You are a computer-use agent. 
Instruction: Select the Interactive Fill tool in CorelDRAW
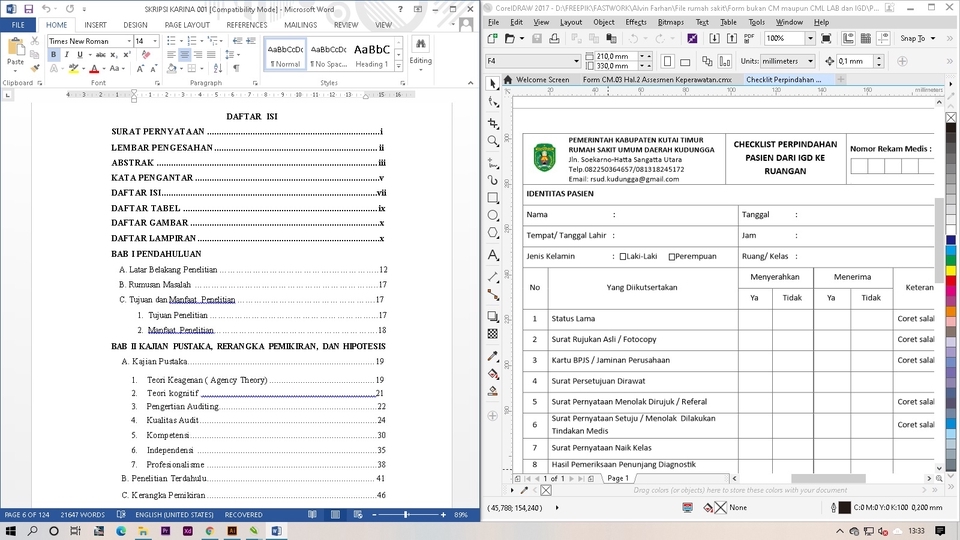coord(493,373)
